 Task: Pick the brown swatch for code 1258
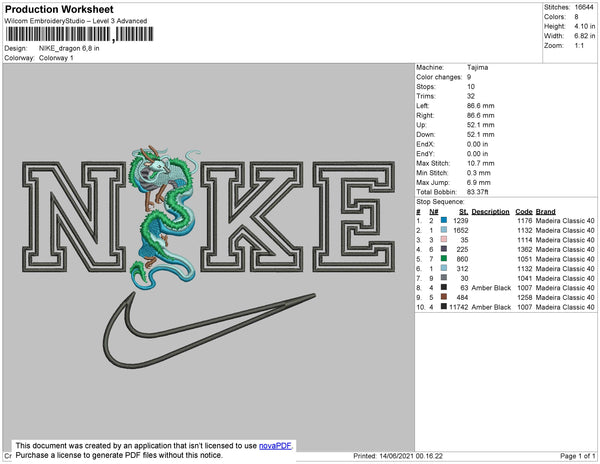[444, 297]
